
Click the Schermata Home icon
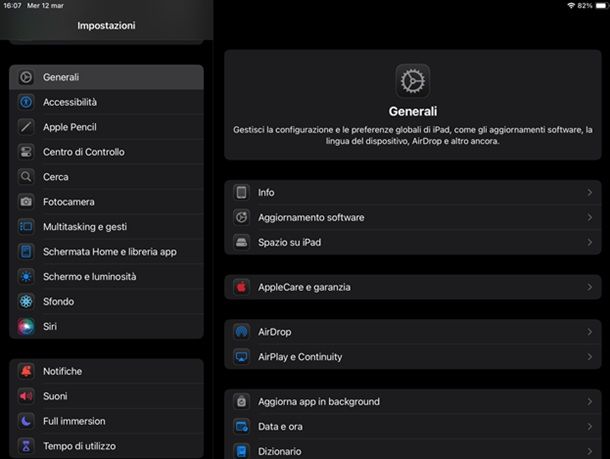pos(26,252)
